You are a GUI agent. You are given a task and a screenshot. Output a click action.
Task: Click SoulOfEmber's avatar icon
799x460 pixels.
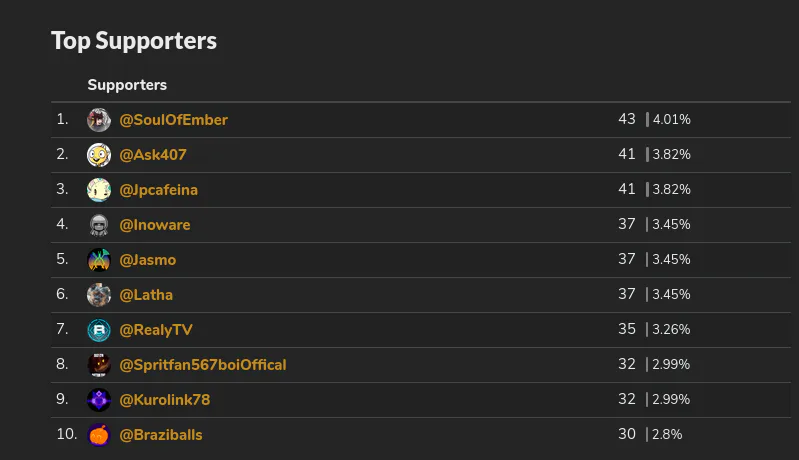coord(99,120)
